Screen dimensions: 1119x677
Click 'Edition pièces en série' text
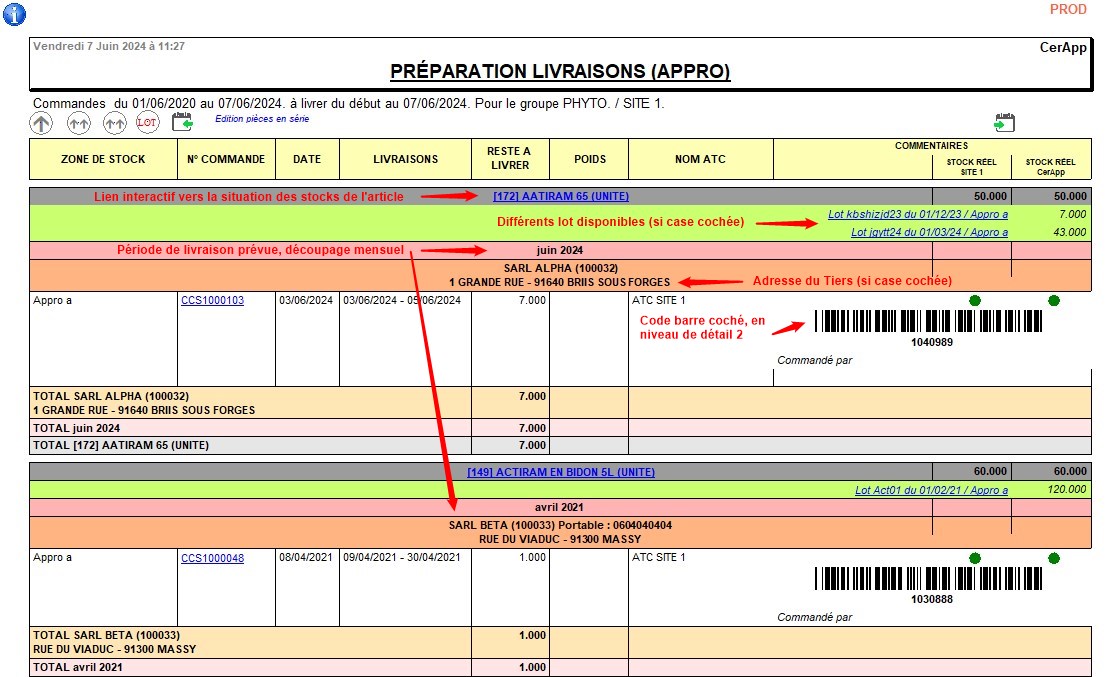point(262,119)
